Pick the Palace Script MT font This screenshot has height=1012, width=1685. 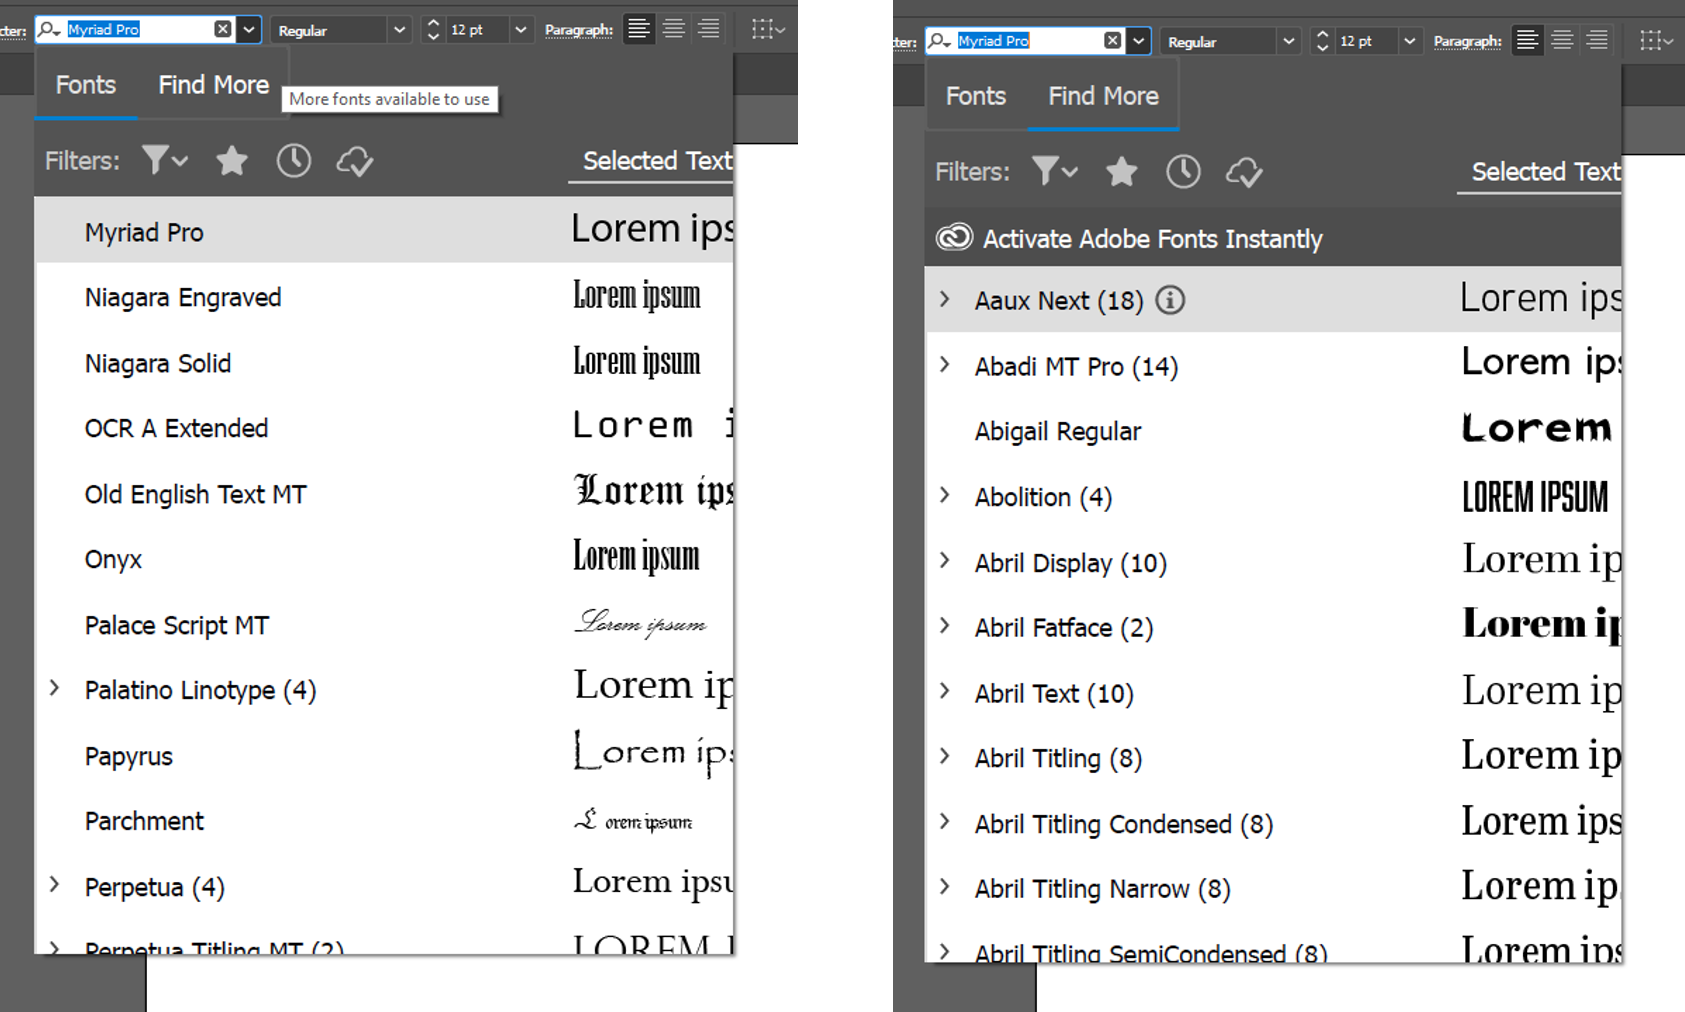tap(385, 624)
